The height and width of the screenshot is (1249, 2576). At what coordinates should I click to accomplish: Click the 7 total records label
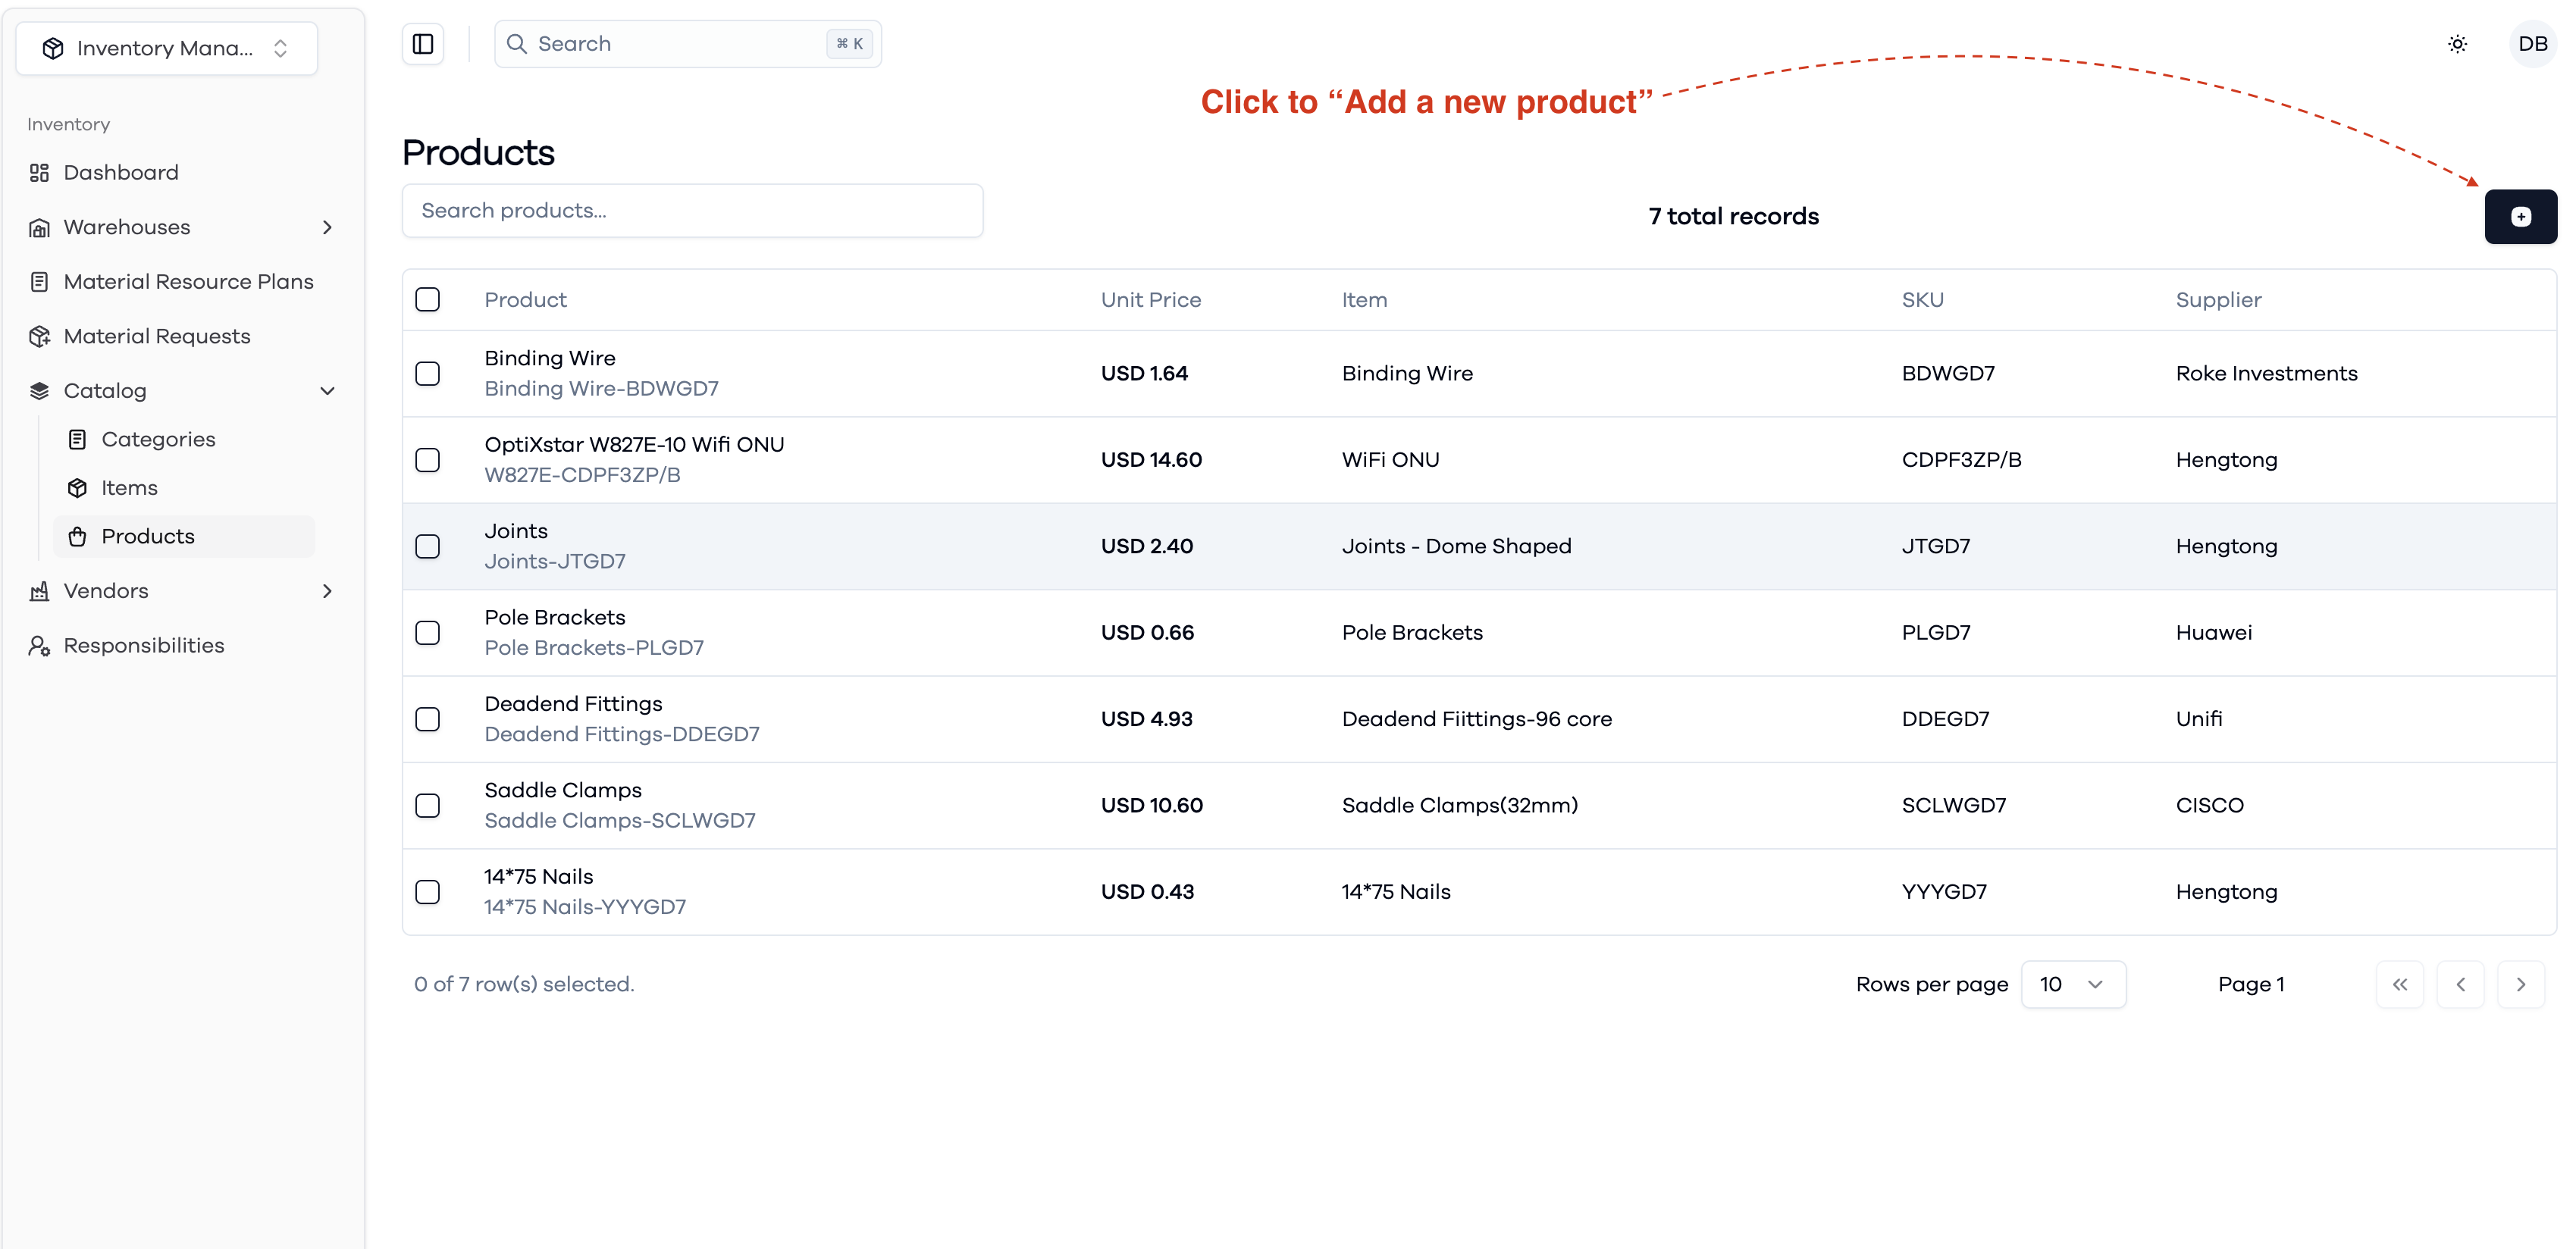(x=1733, y=217)
